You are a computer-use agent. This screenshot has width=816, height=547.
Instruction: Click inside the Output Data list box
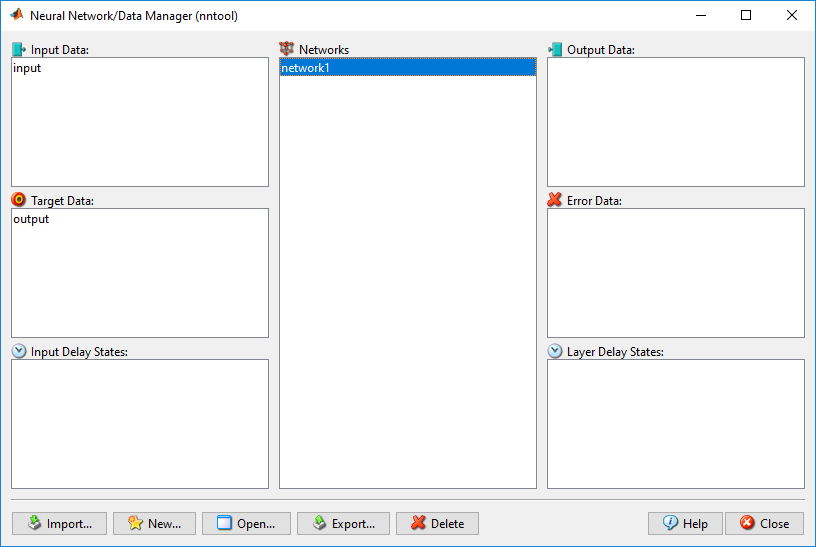point(675,122)
